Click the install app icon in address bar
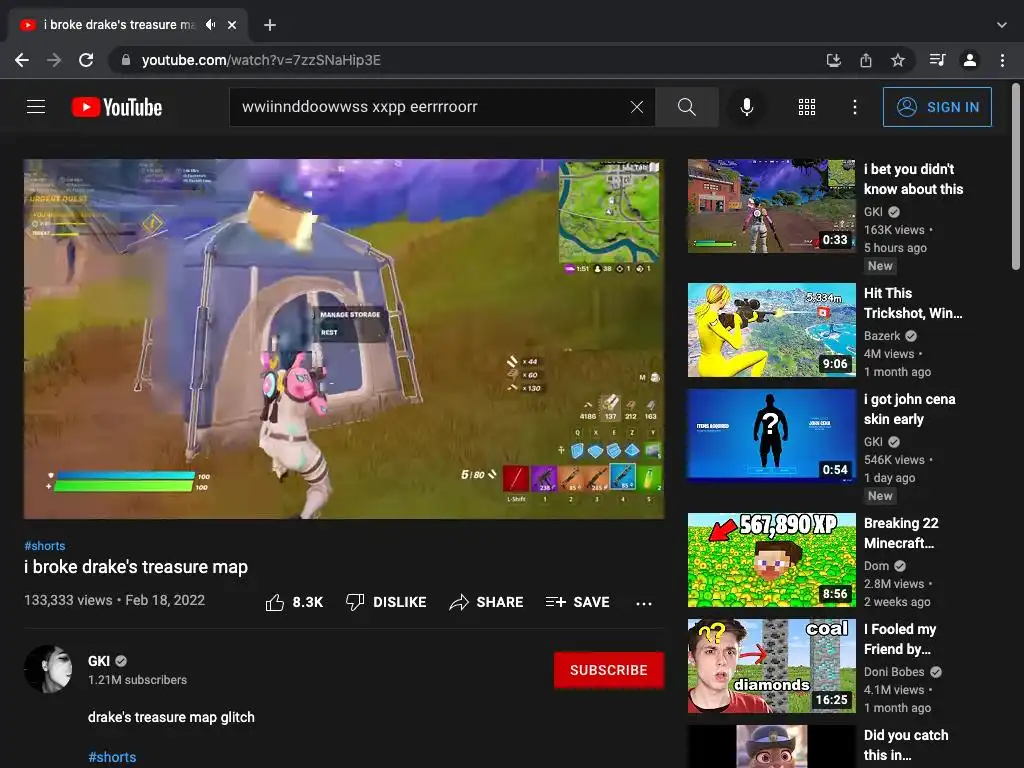 click(x=833, y=60)
